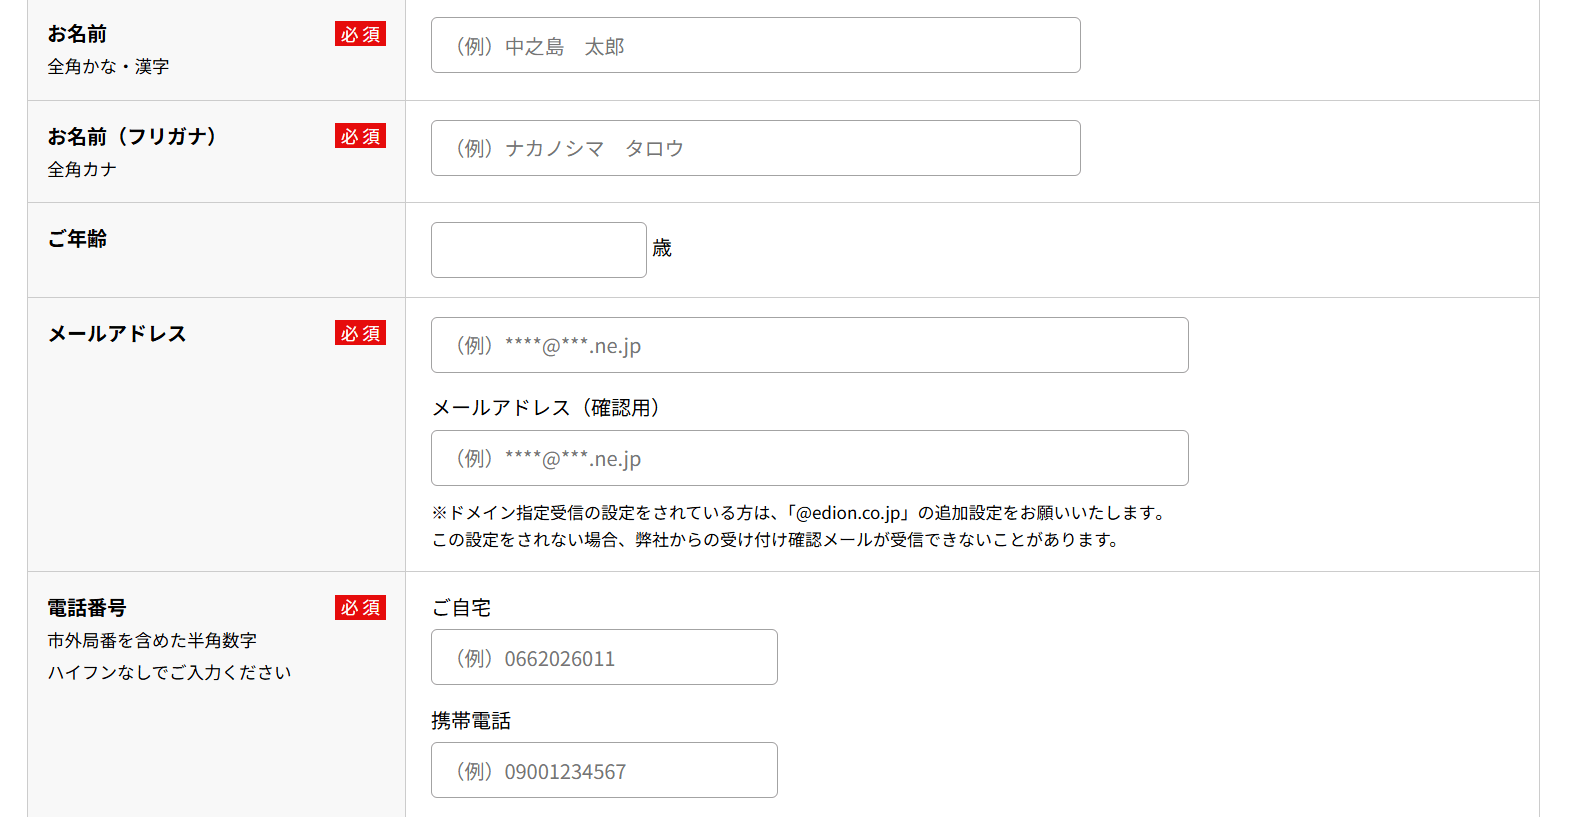The width and height of the screenshot is (1580, 817).
Task: Click the 携帯電話 label above mobile field
Action: pos(471,721)
